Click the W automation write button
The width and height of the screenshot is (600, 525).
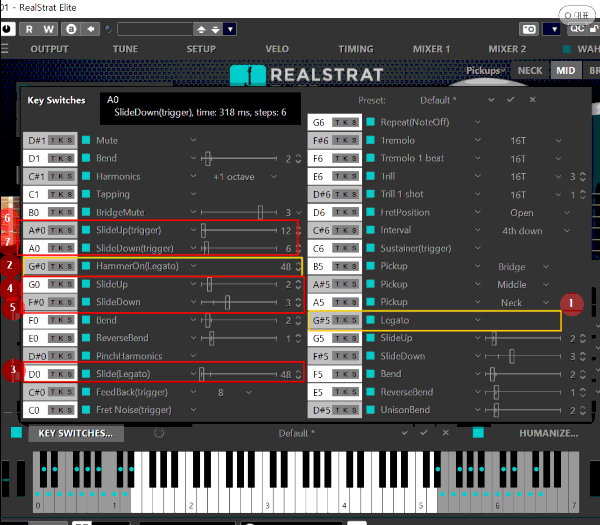(48, 29)
